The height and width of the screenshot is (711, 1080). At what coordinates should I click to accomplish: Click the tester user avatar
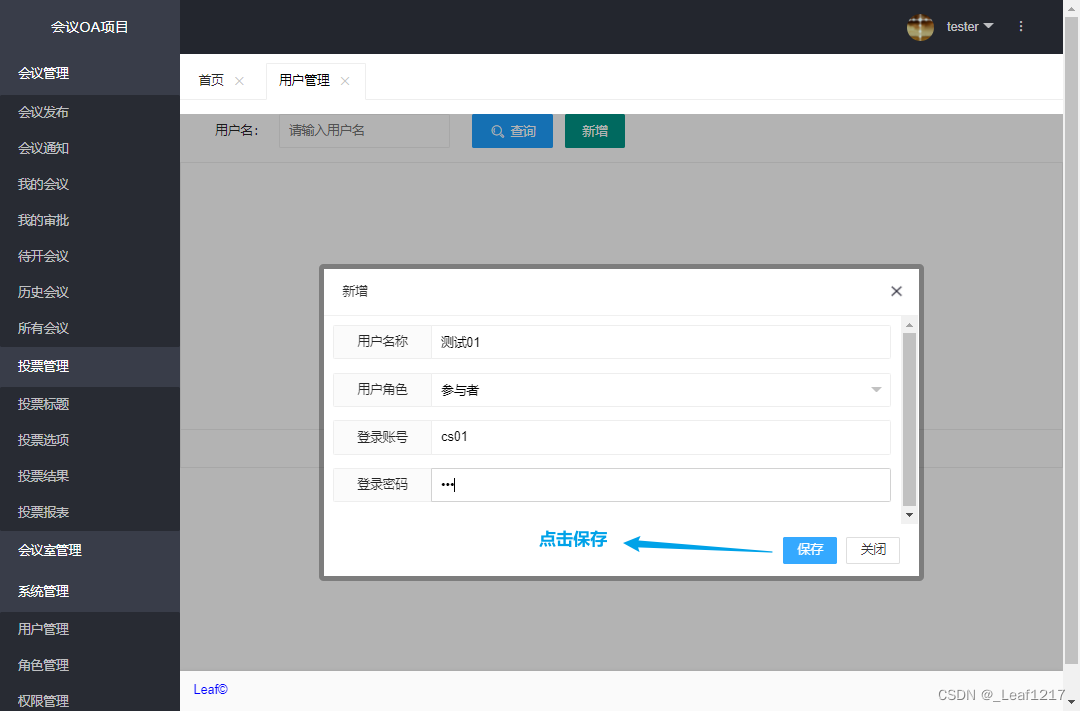coord(920,27)
